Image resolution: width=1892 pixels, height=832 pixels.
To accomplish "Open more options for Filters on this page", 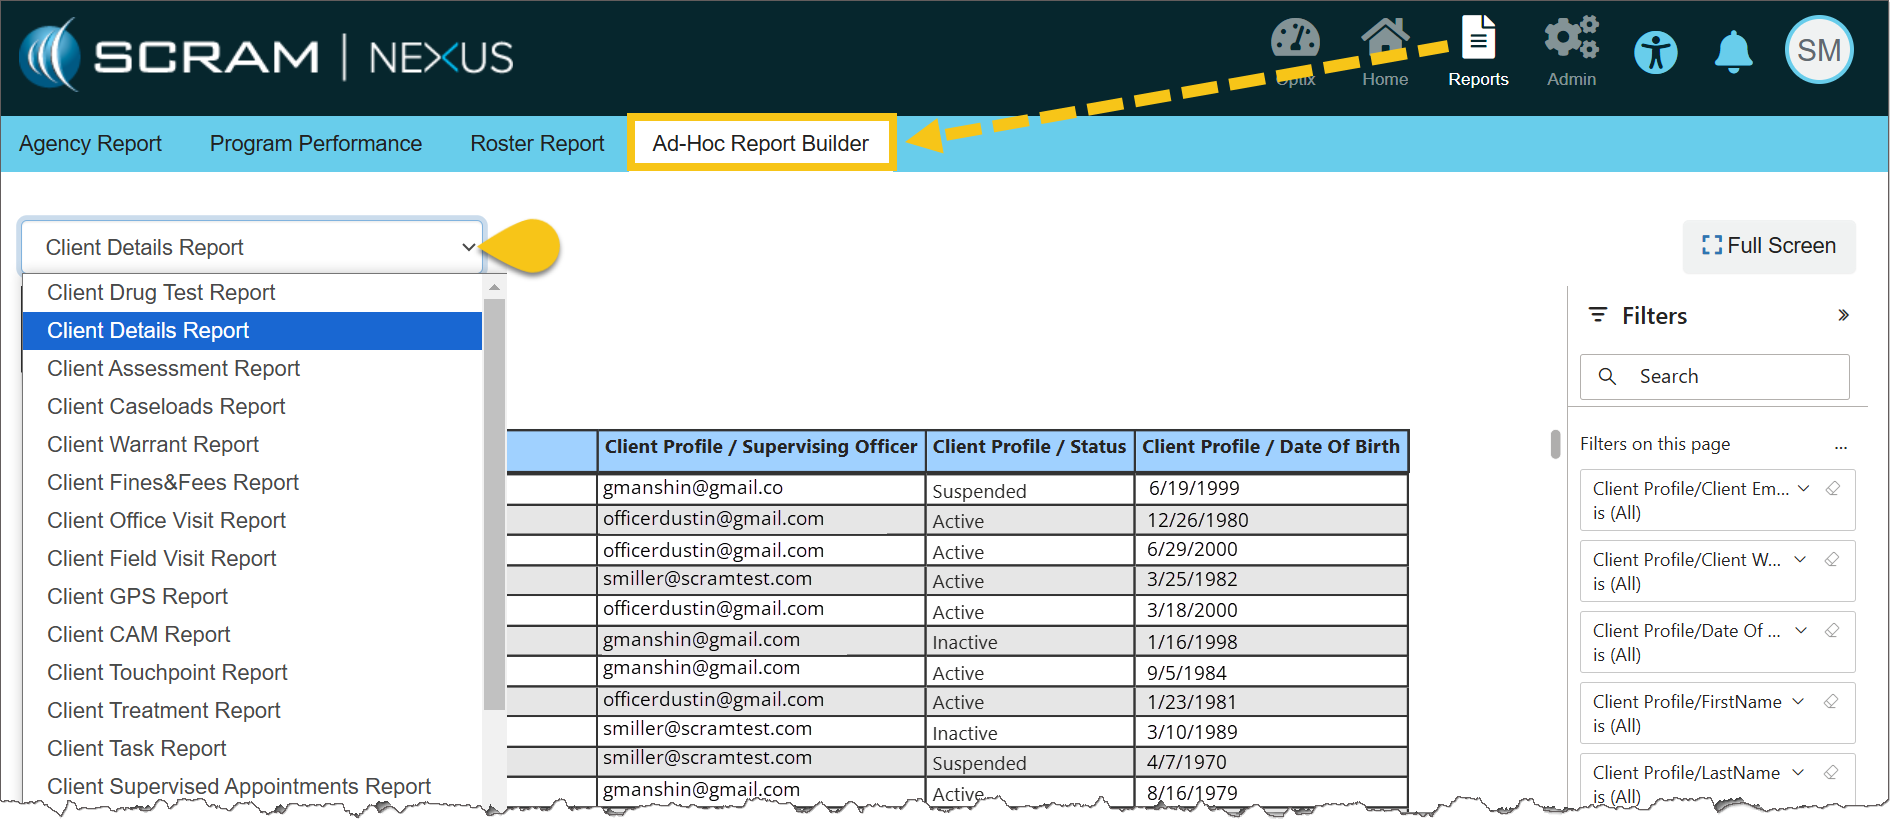I will click(1840, 446).
